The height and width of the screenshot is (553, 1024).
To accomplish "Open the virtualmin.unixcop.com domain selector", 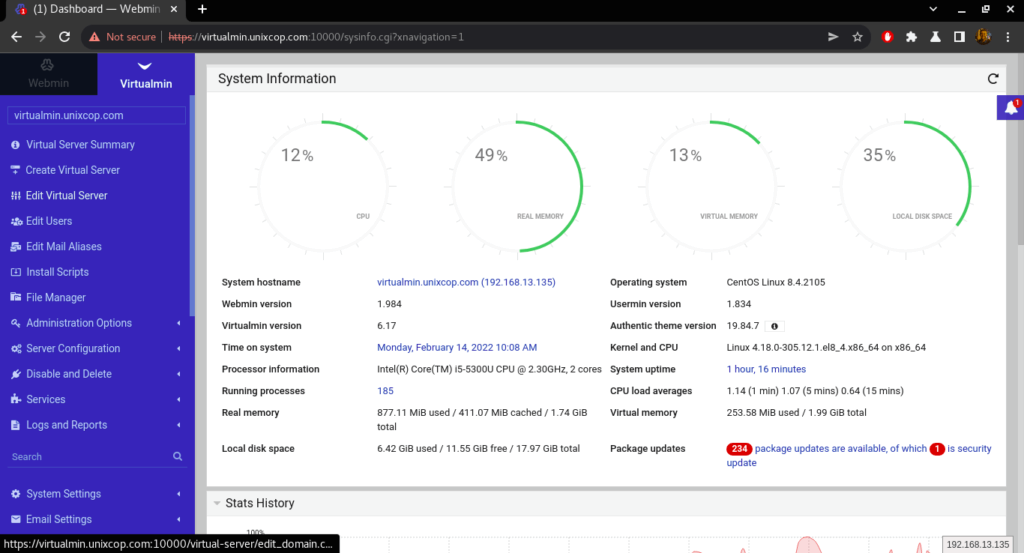I will [96, 116].
